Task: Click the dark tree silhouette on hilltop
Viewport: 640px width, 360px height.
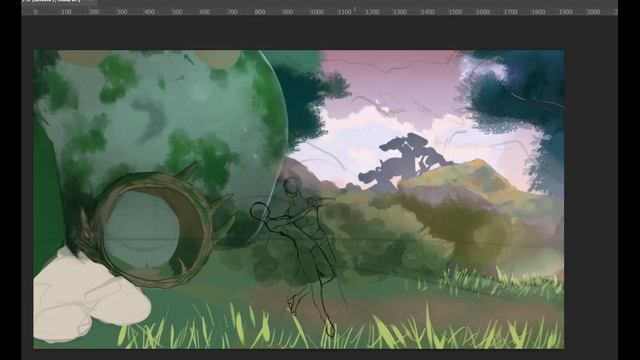Action: pyautogui.click(x=404, y=162)
